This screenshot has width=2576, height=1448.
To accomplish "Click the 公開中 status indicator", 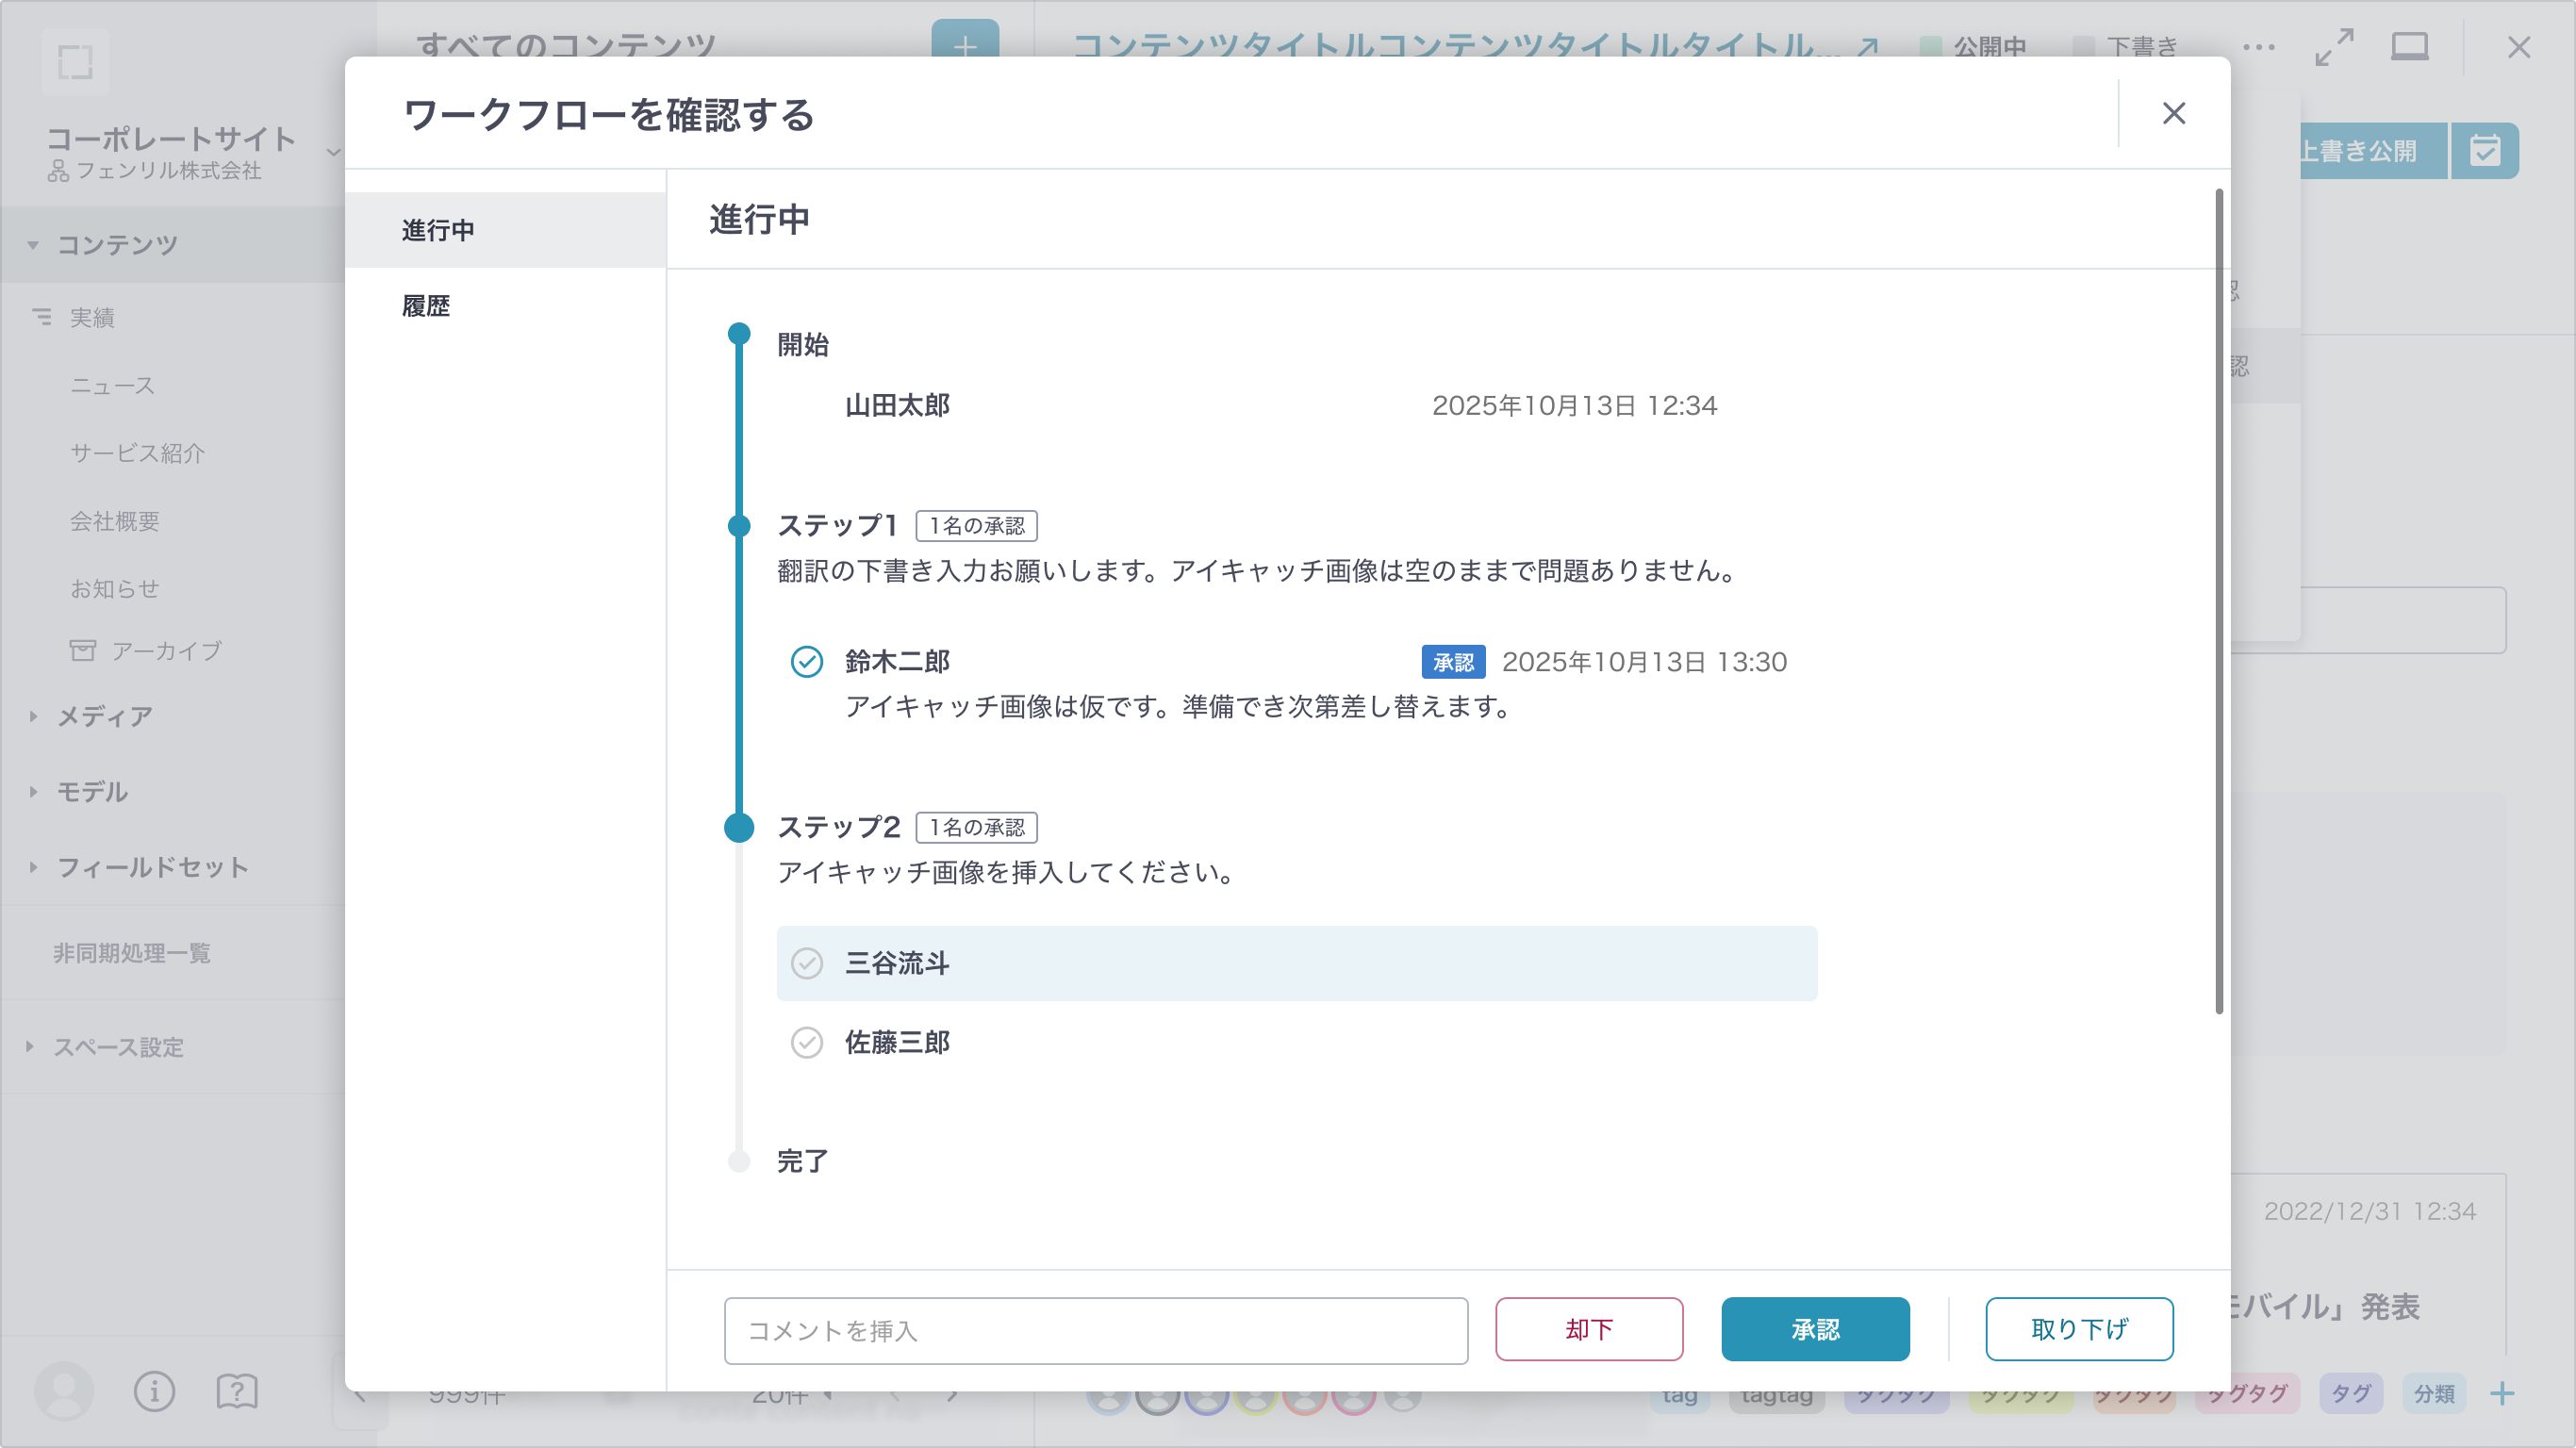I will [x=1974, y=46].
